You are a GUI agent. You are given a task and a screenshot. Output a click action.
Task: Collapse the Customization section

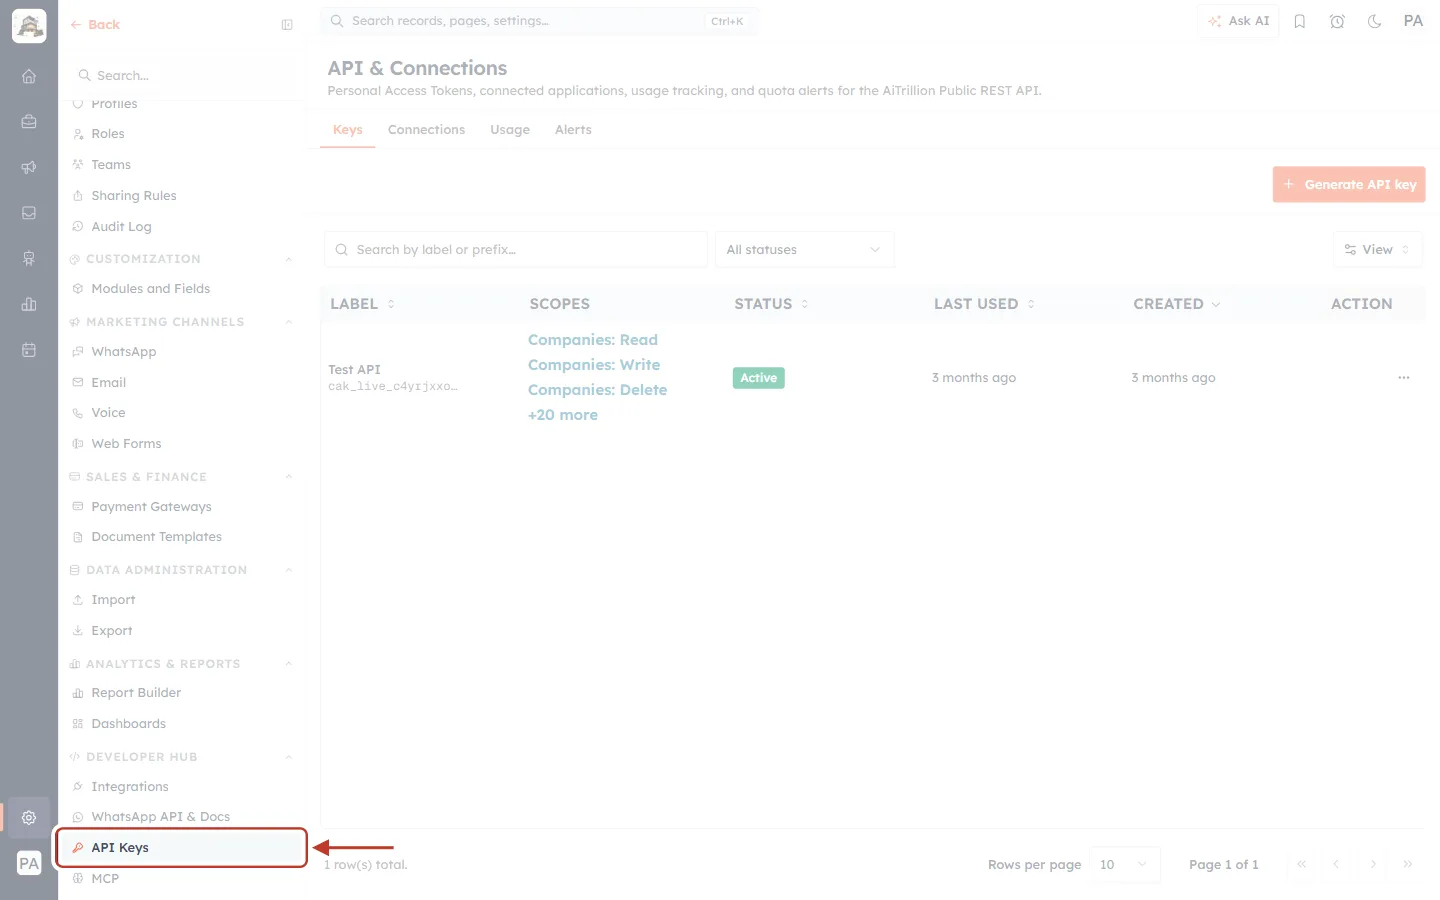(x=289, y=259)
